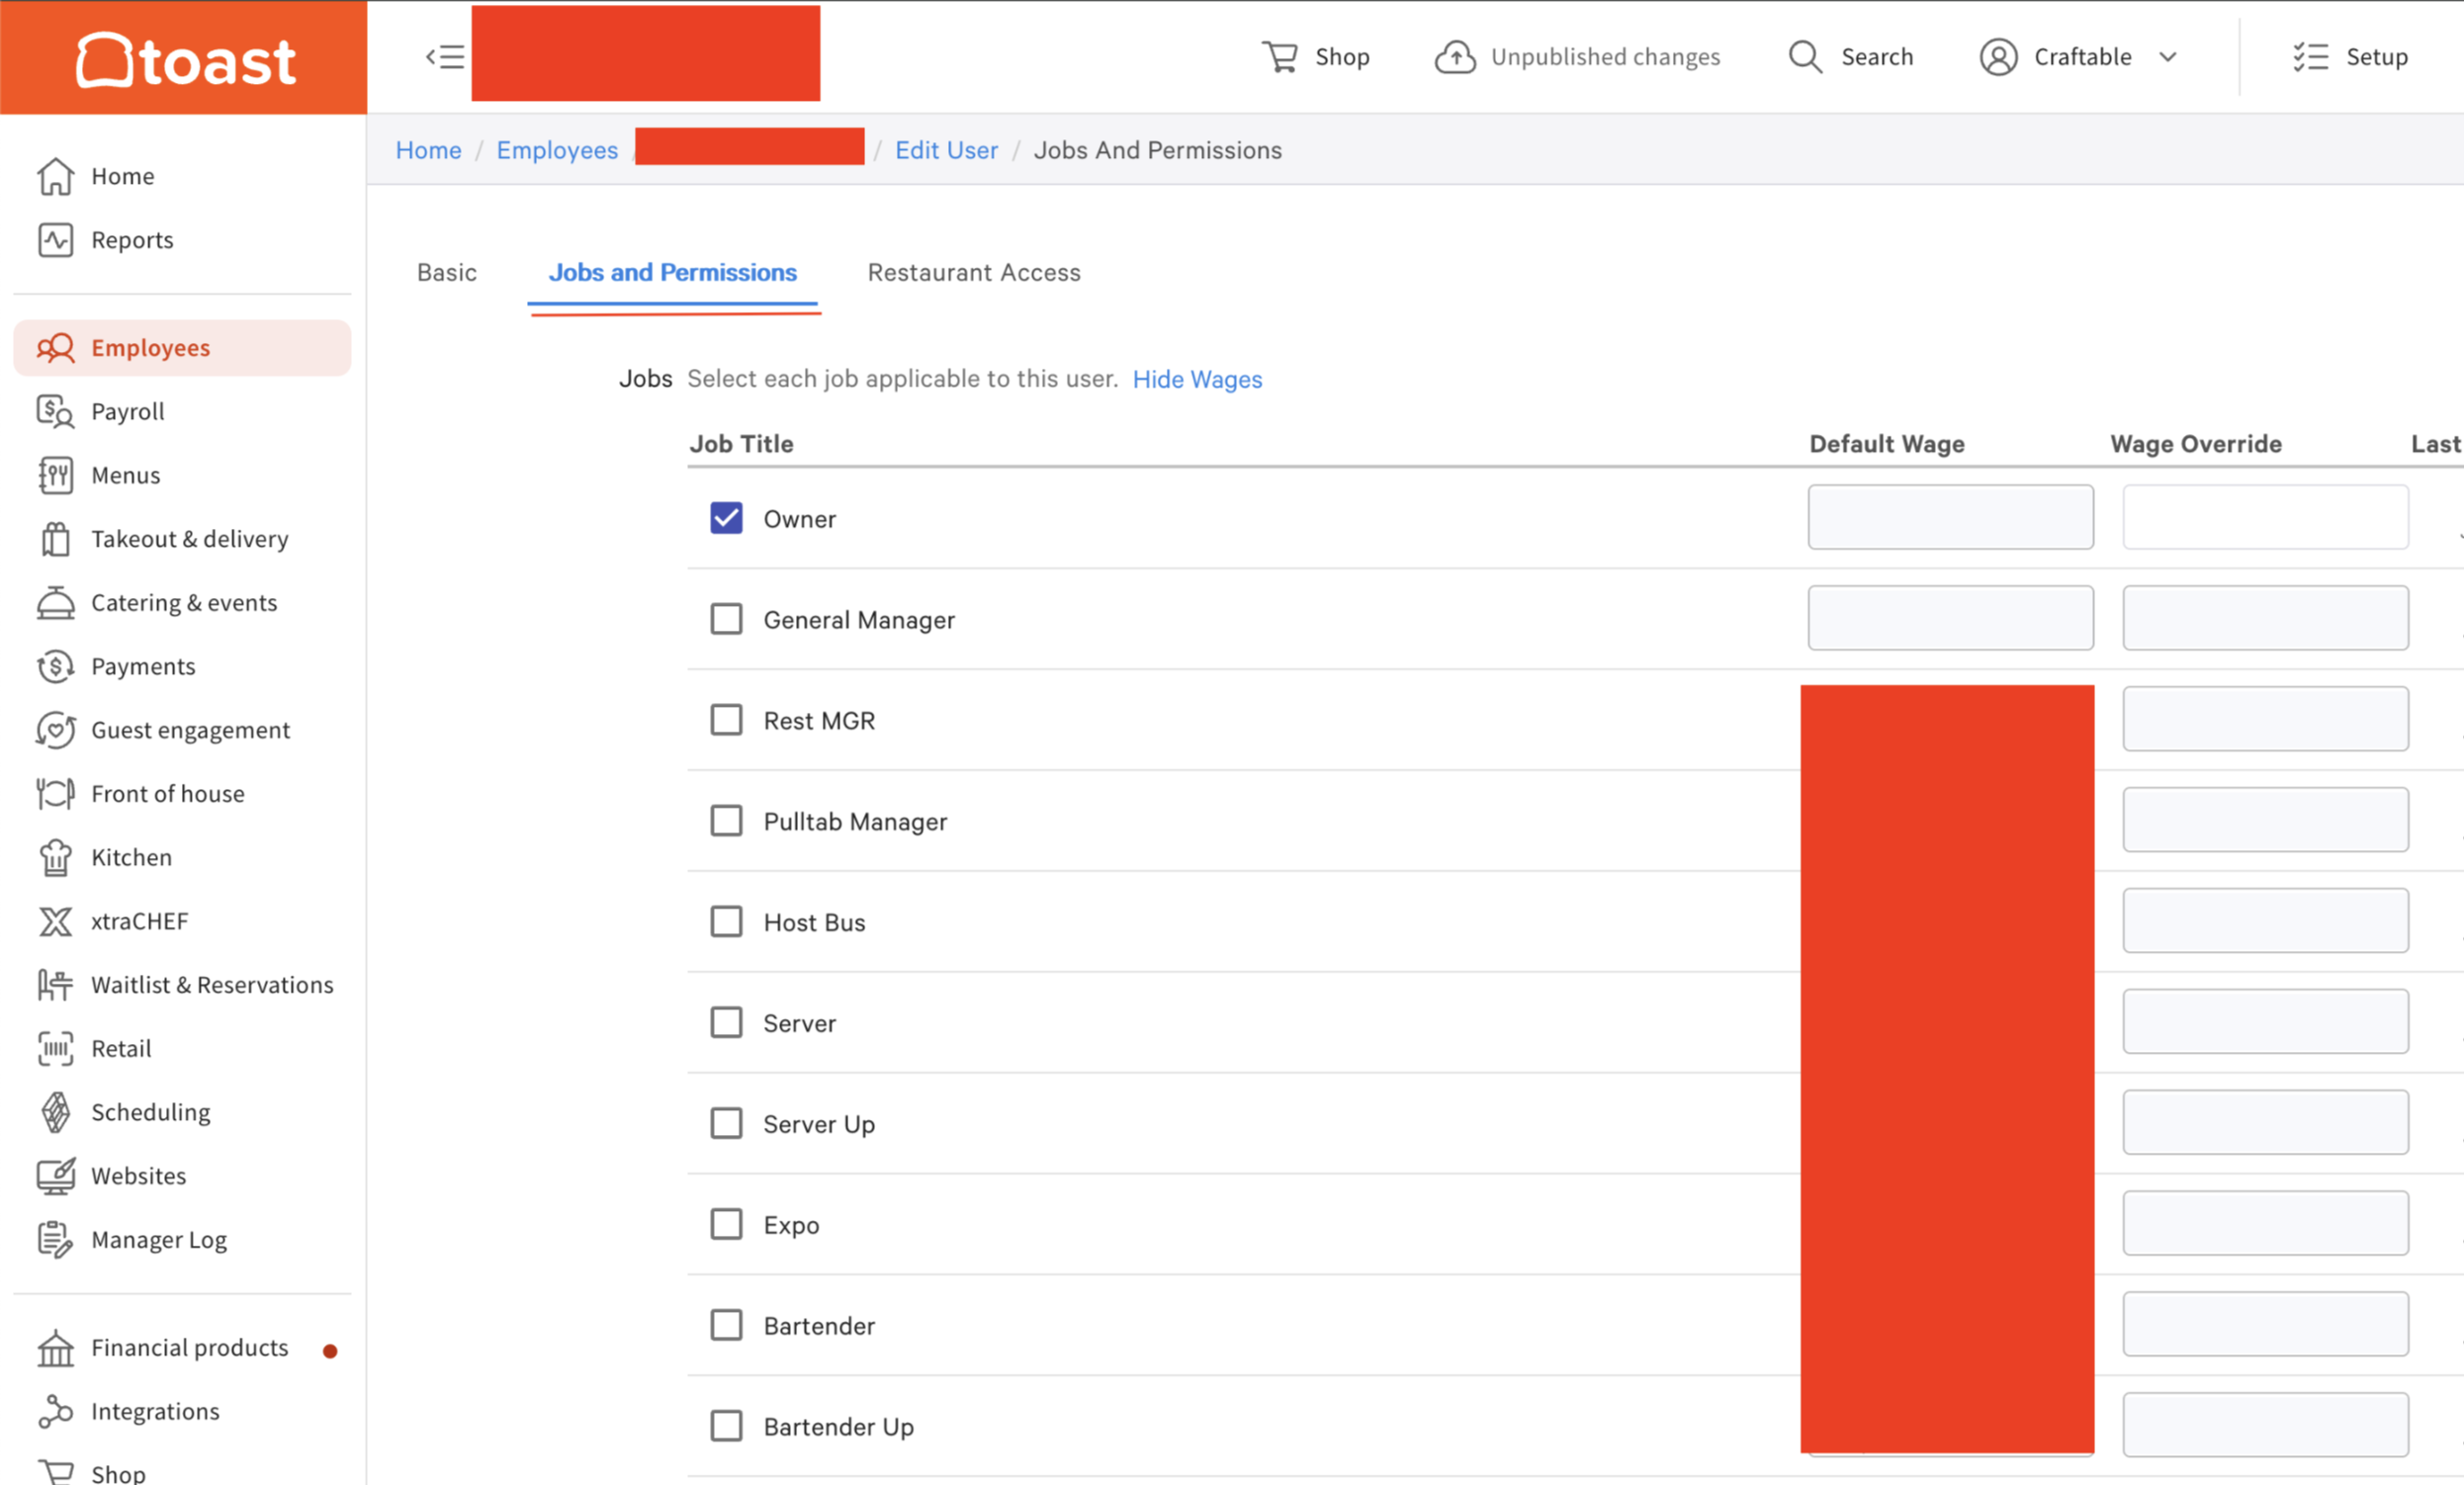
Task: Click the Menus utensils icon
Action: tap(56, 475)
